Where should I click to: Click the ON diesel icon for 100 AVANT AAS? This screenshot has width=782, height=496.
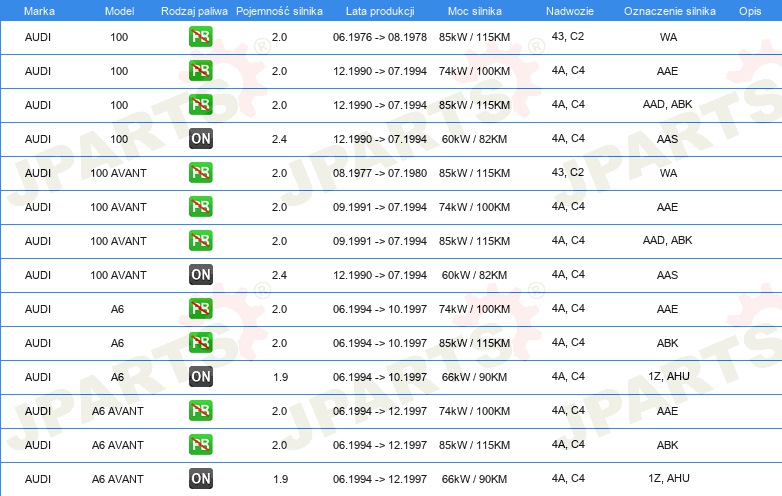(200, 275)
